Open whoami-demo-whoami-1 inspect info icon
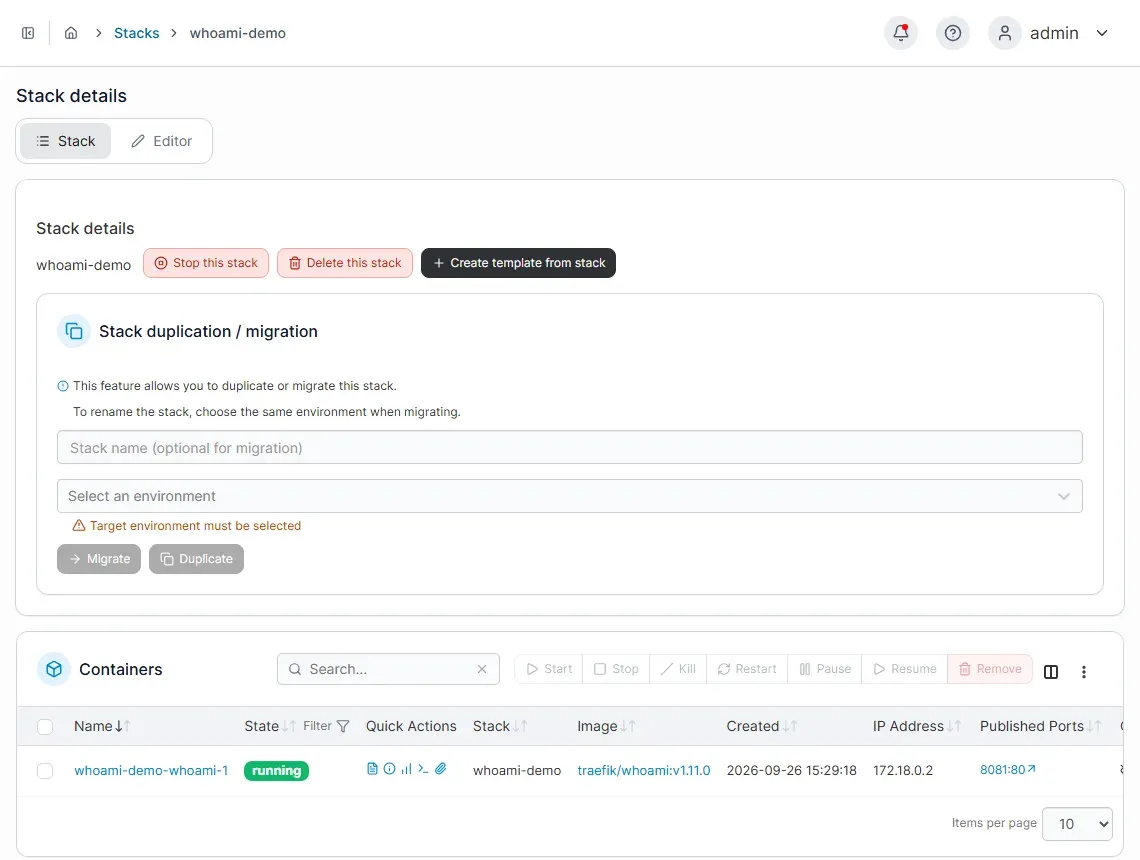This screenshot has width=1140, height=860. 390,768
